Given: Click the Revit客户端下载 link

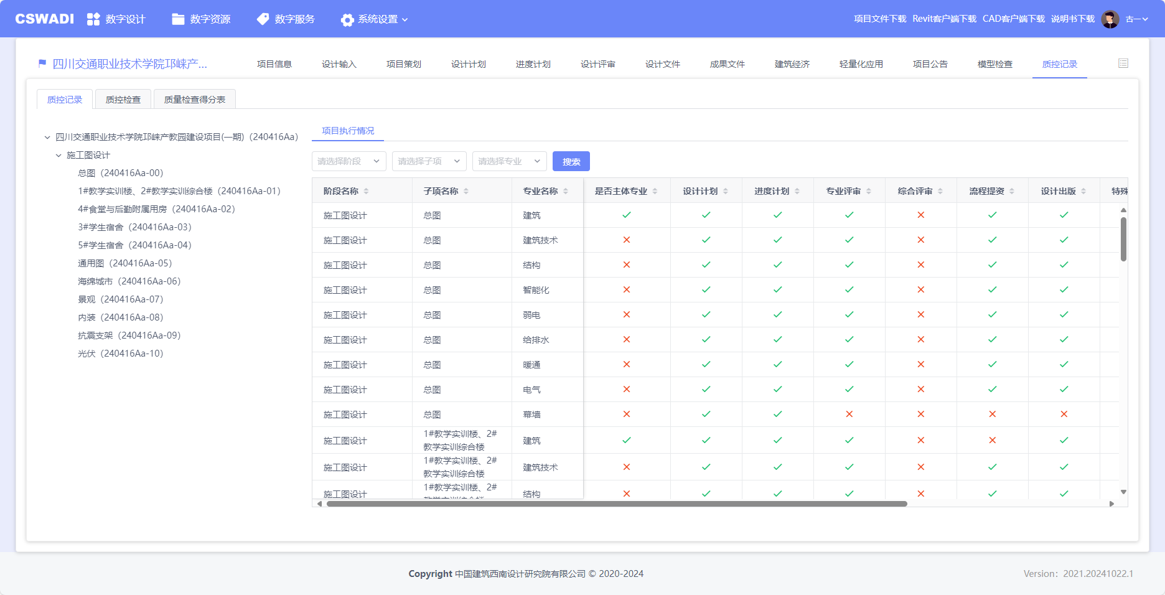Looking at the screenshot, I should pyautogui.click(x=944, y=19).
